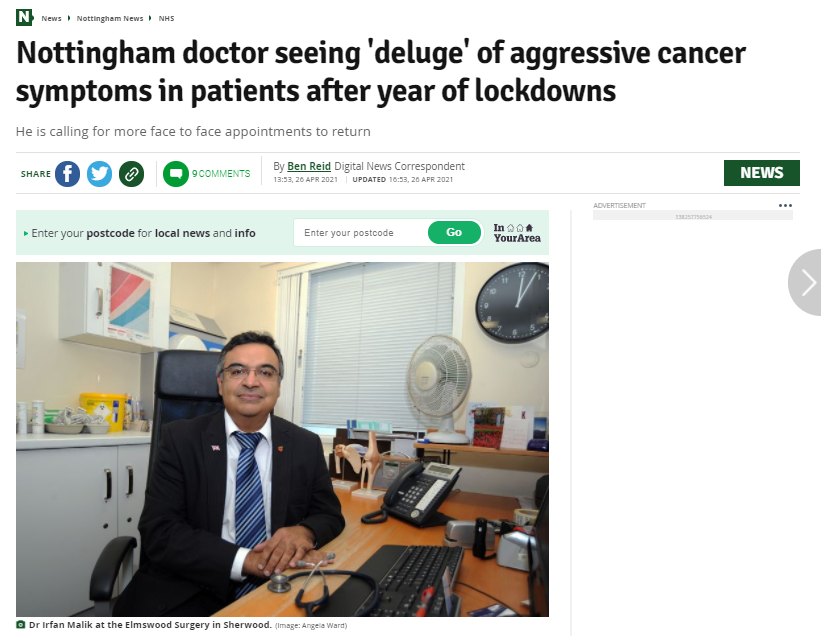This screenshot has height=636, width=821.
Task: Share article on Facebook
Action: tap(68, 174)
